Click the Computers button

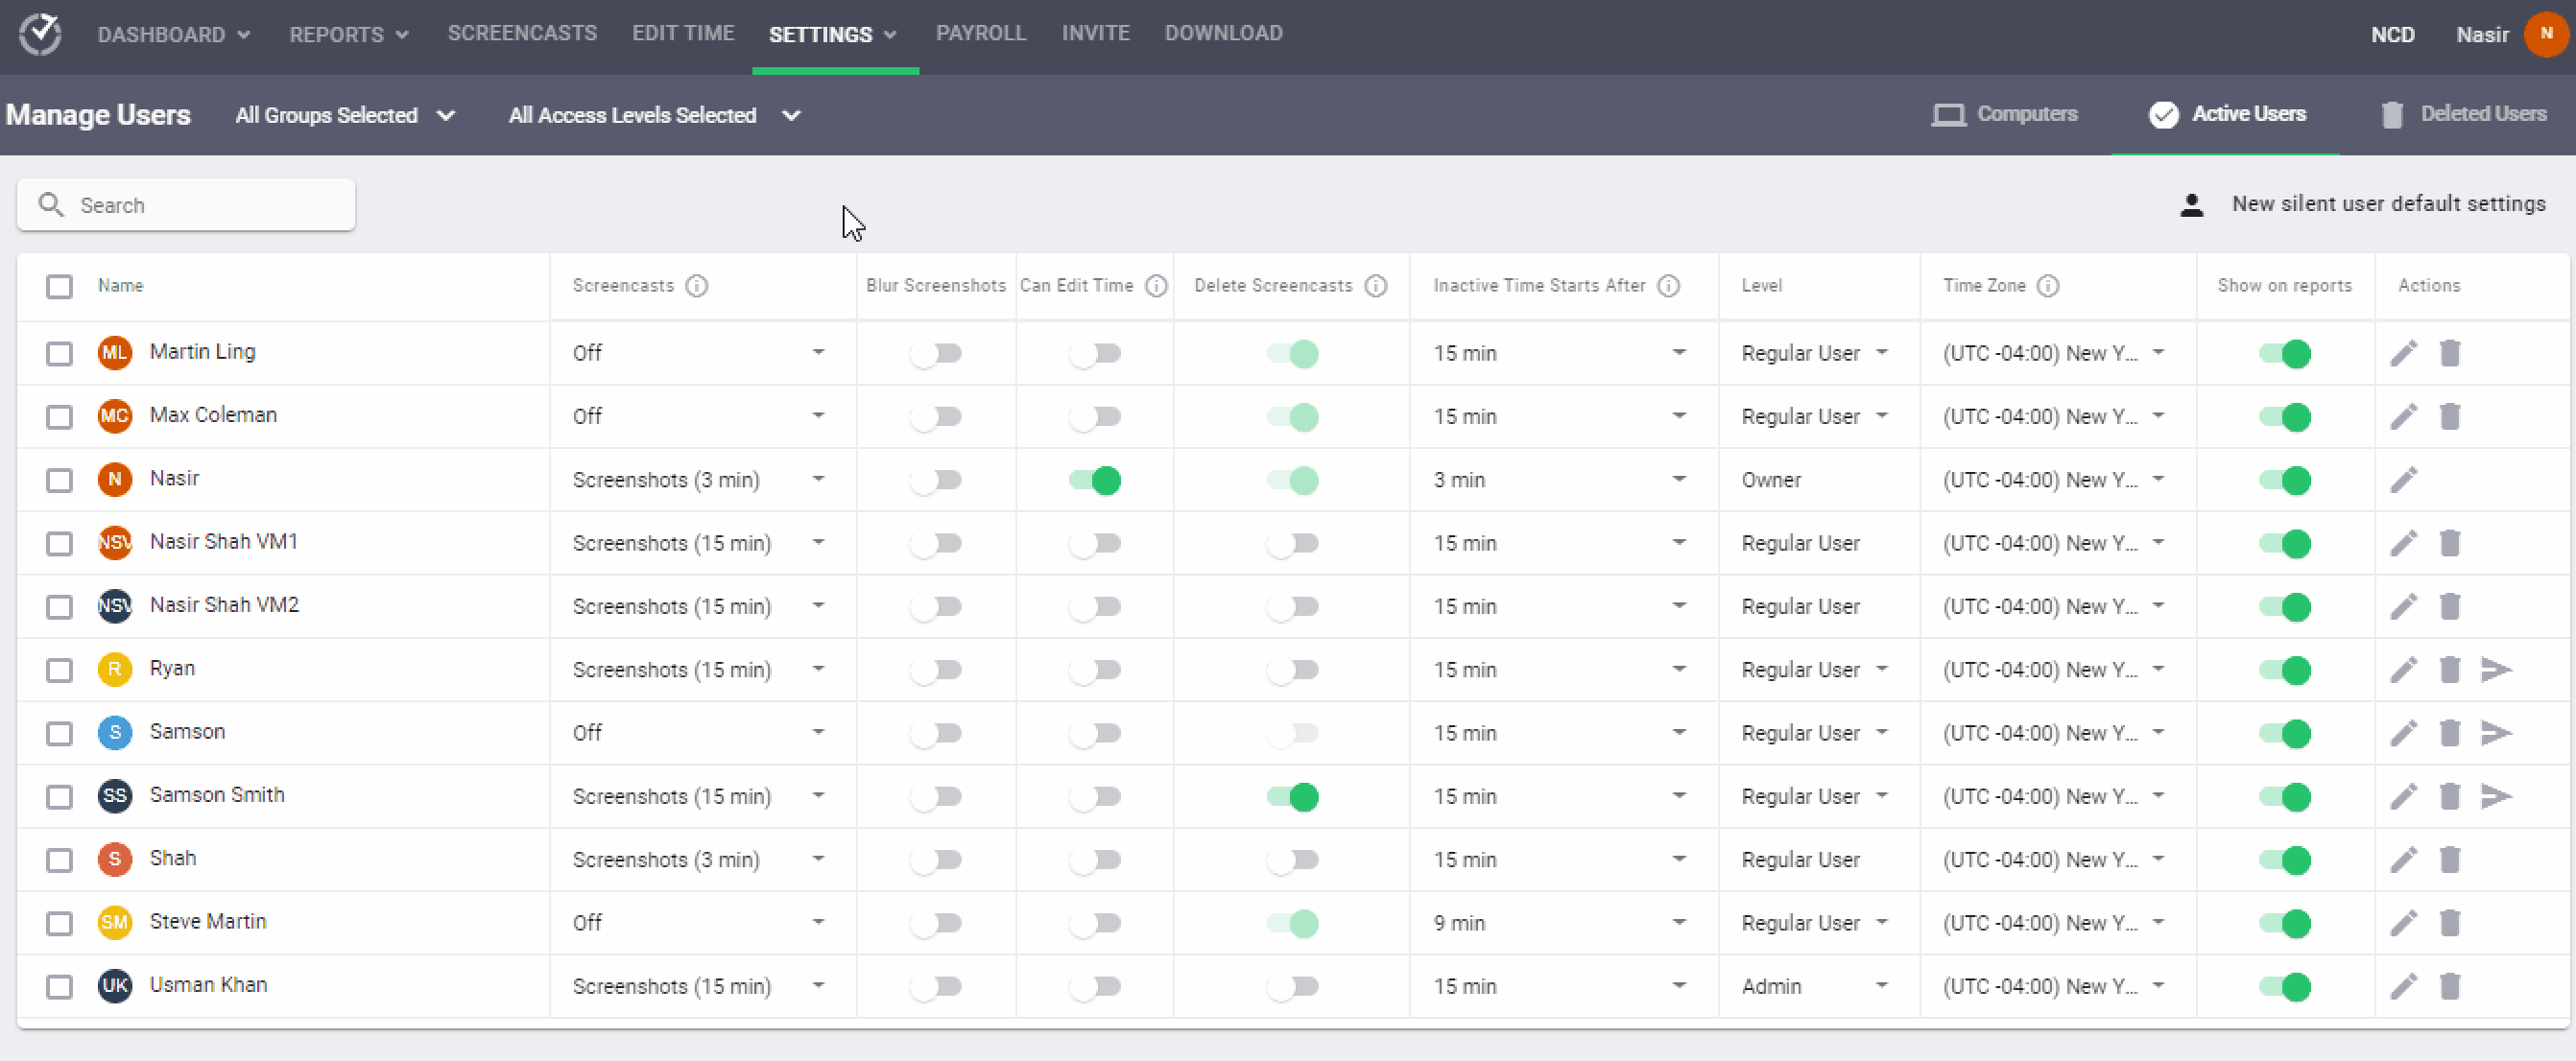(2004, 114)
